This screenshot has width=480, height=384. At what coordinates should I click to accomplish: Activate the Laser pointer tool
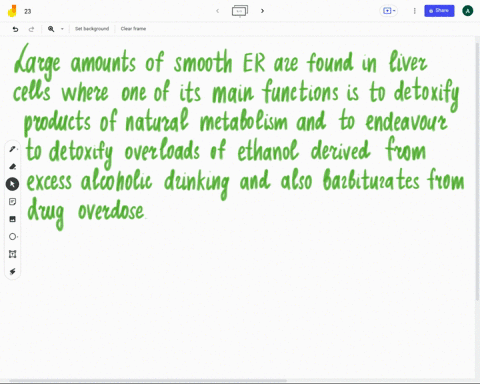point(13,272)
